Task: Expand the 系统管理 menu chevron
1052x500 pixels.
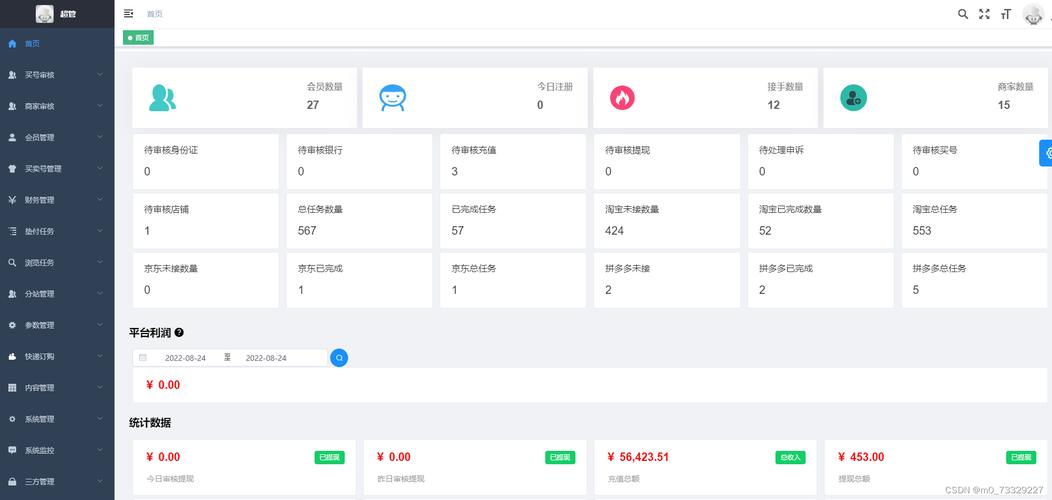Action: pos(100,419)
